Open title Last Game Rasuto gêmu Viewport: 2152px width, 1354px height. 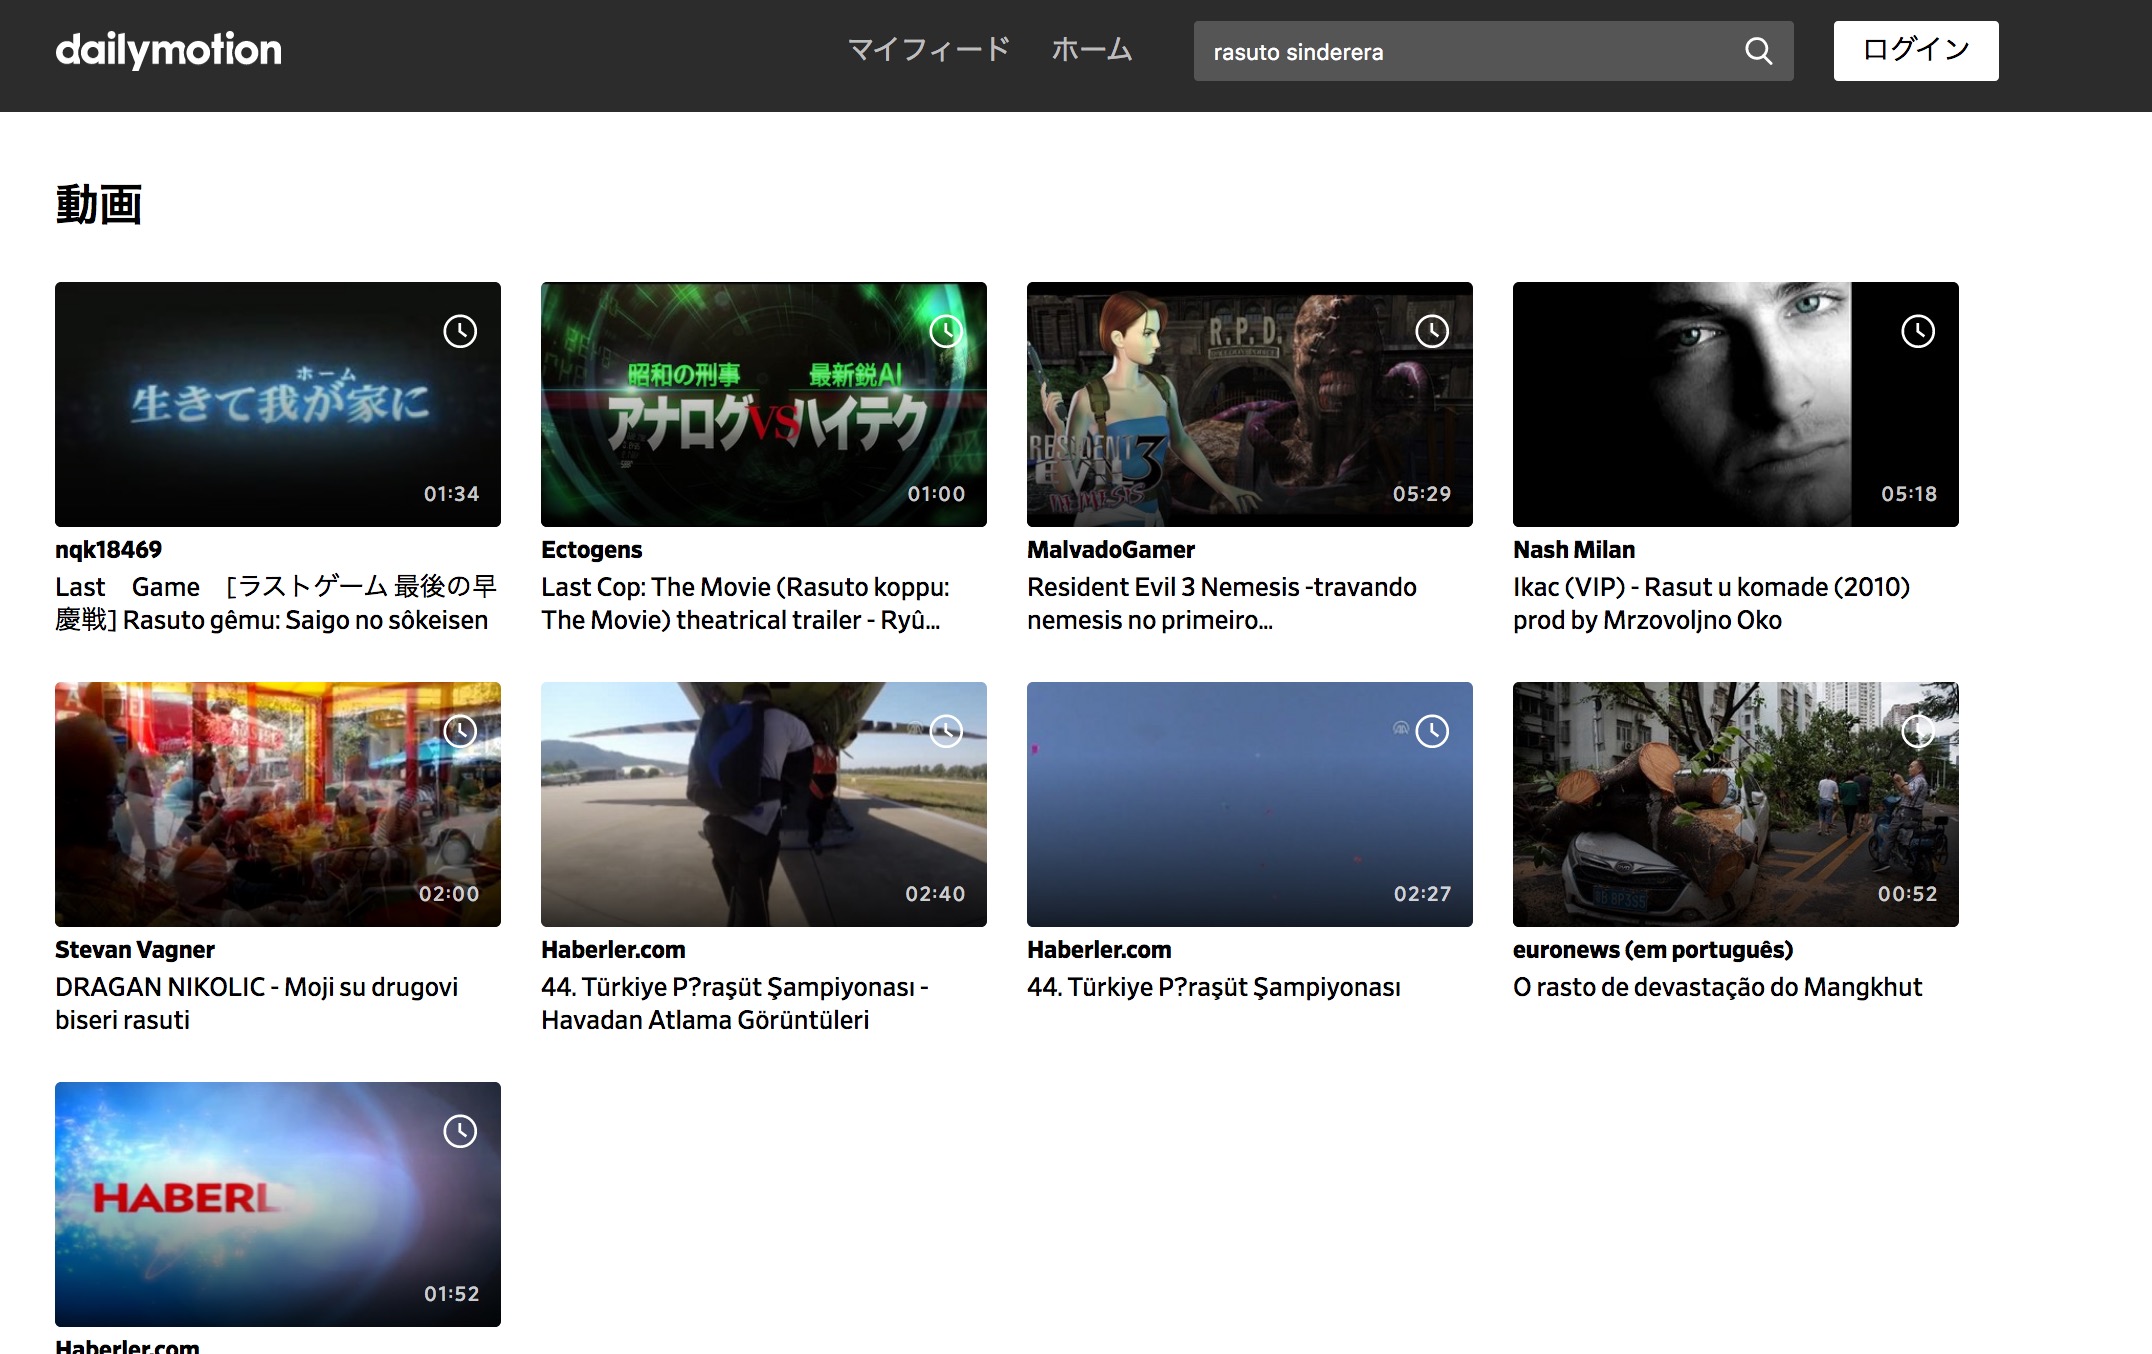point(276,603)
